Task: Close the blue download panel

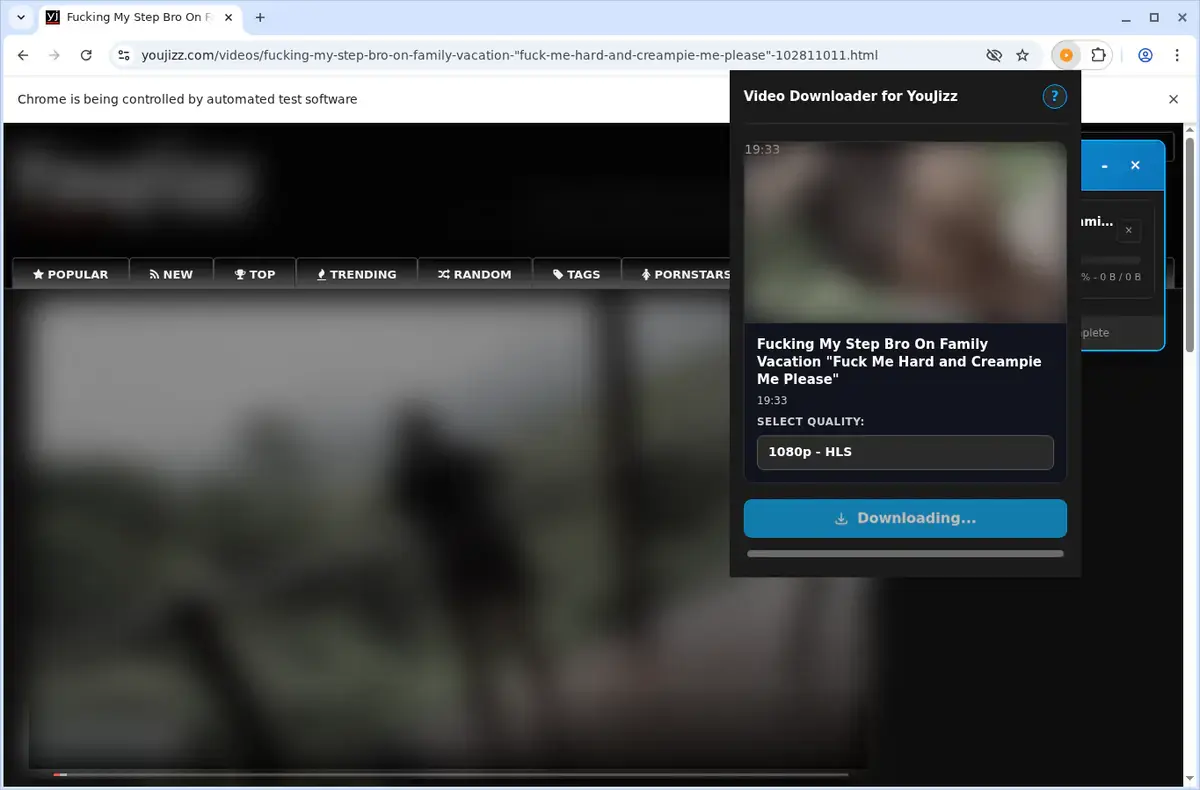Action: 1135,165
